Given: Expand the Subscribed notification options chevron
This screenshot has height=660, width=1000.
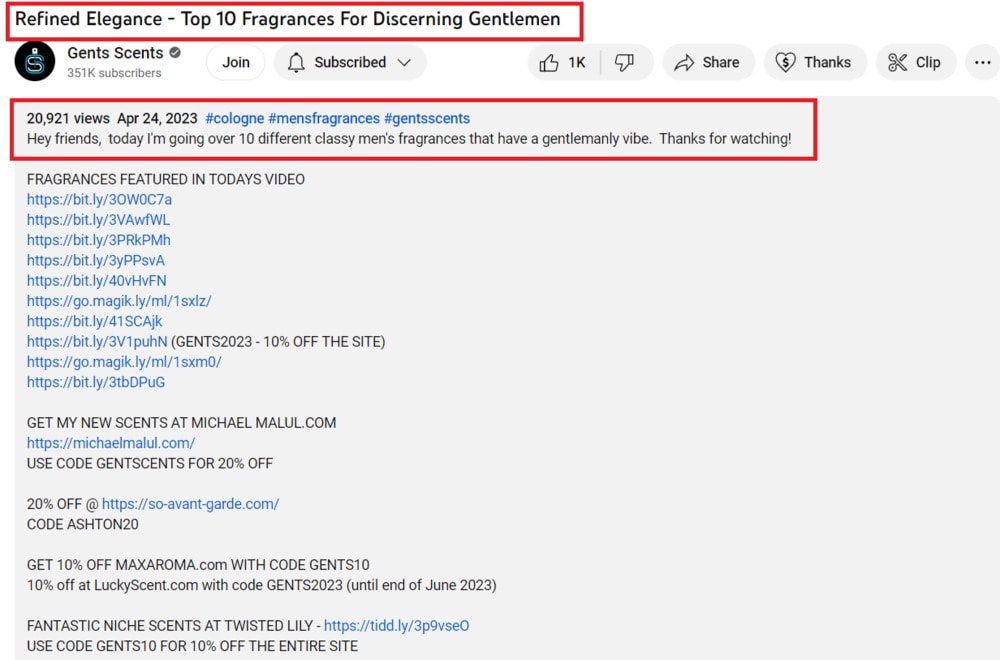Looking at the screenshot, I should (x=404, y=62).
